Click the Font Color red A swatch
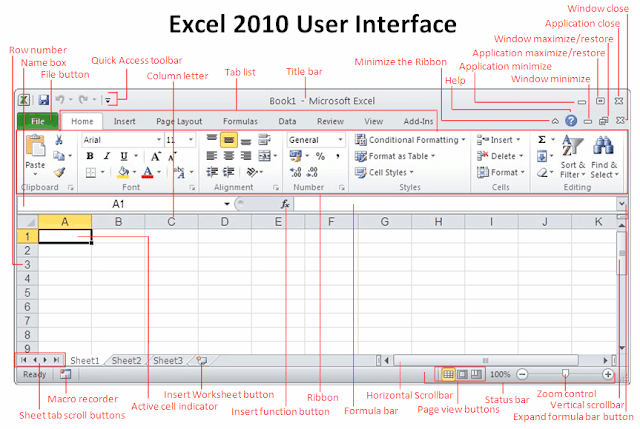The height and width of the screenshot is (429, 640). pyautogui.click(x=148, y=173)
